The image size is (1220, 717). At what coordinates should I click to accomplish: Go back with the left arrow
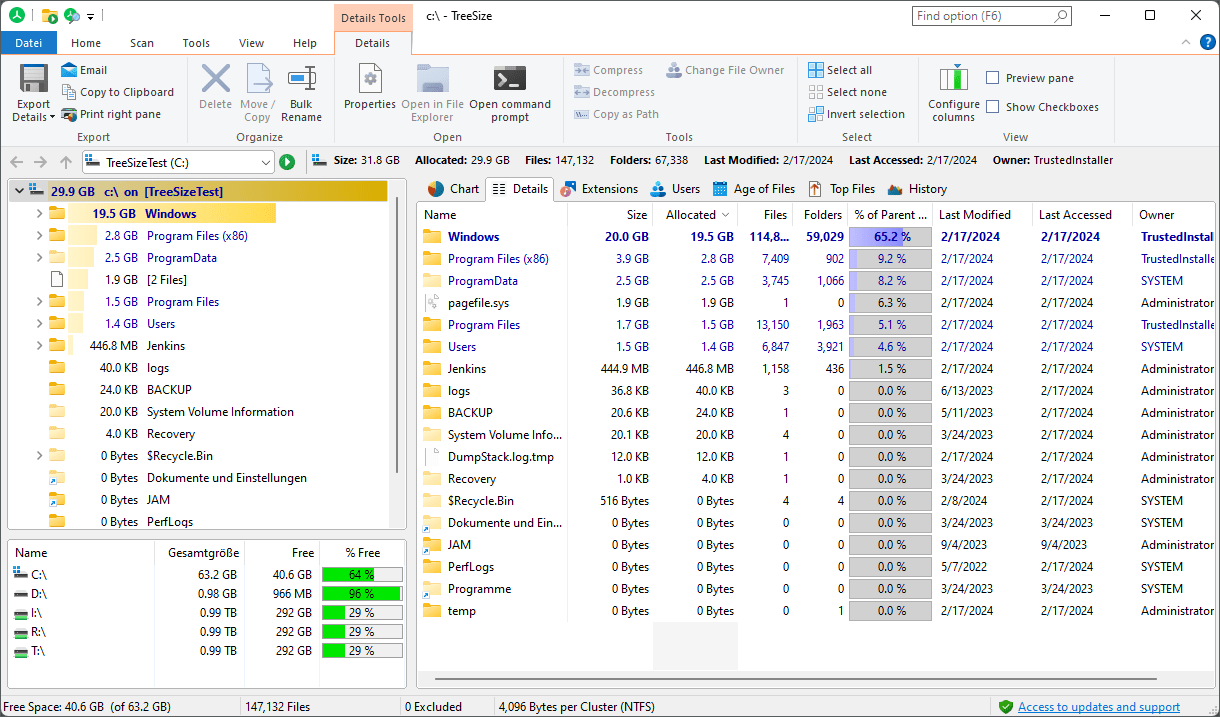pyautogui.click(x=16, y=162)
